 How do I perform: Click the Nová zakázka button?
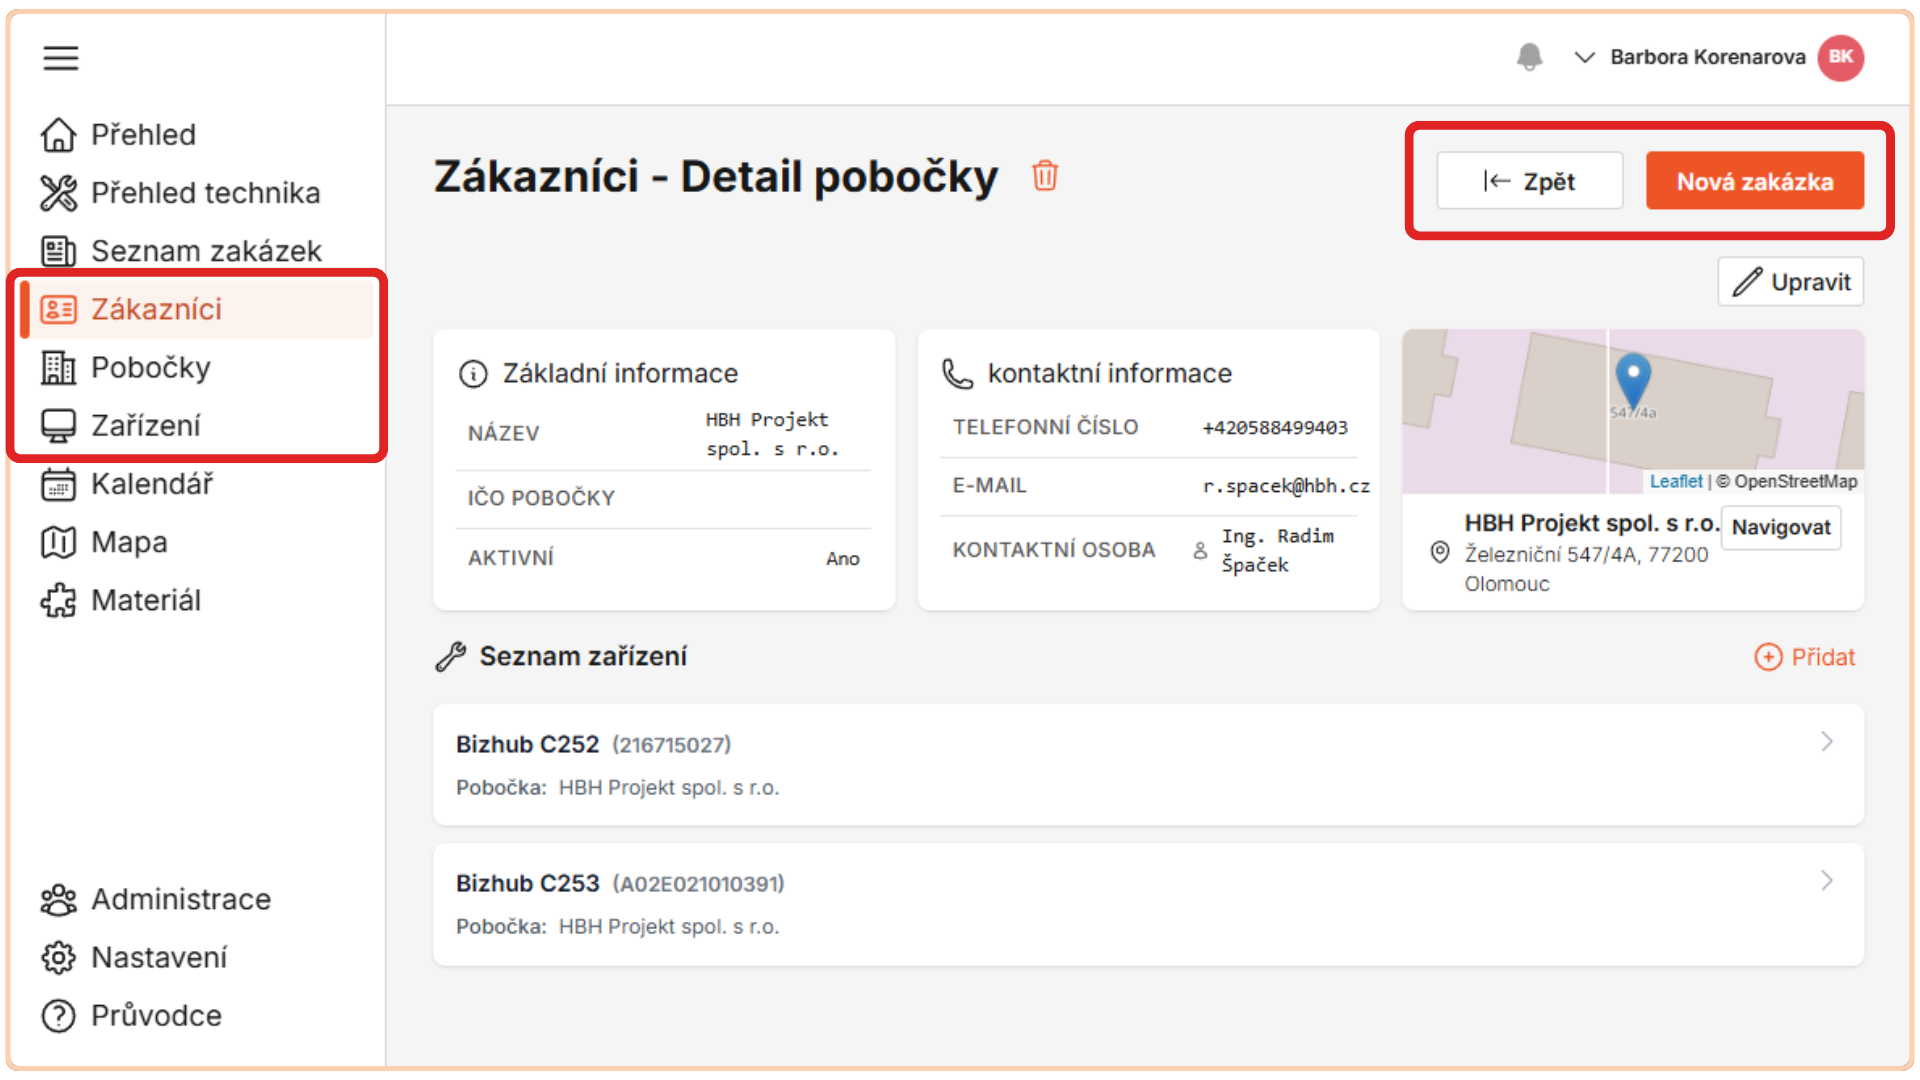[x=1754, y=181]
